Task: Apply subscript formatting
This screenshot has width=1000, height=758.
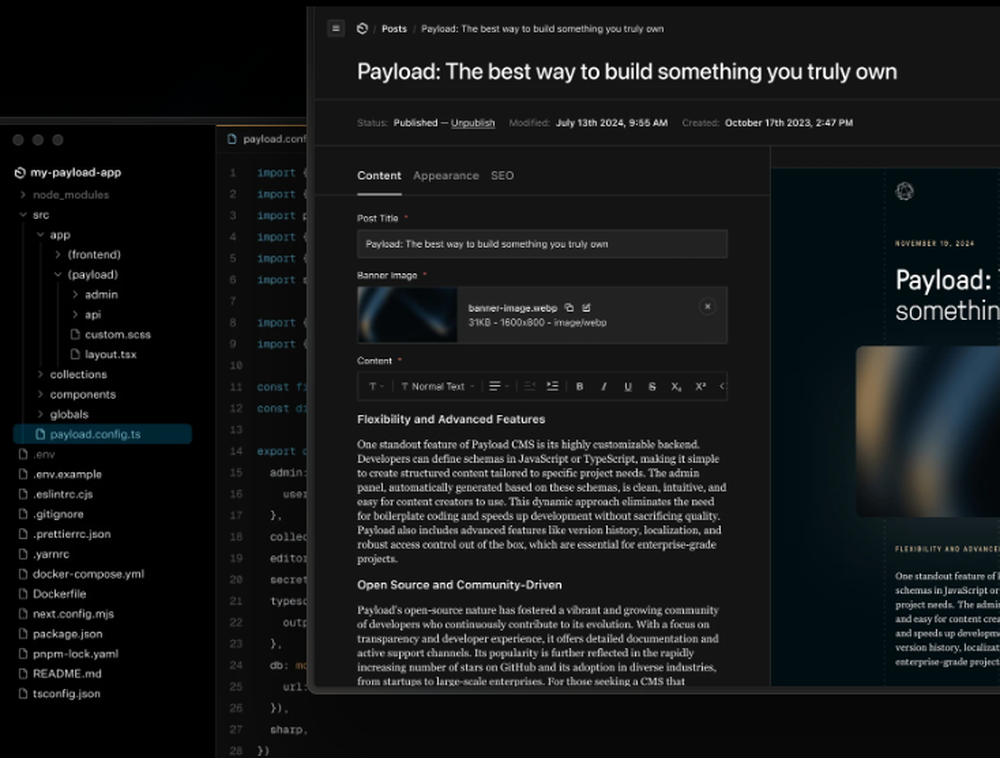Action: 676,386
